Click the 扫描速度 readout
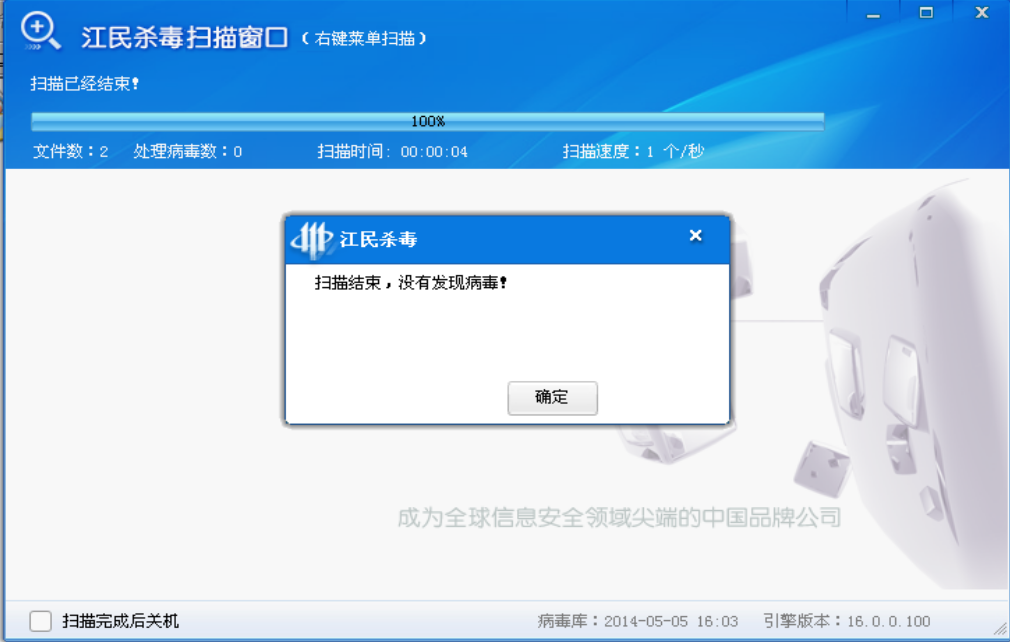Viewport: 1010px width, 642px height. click(633, 152)
